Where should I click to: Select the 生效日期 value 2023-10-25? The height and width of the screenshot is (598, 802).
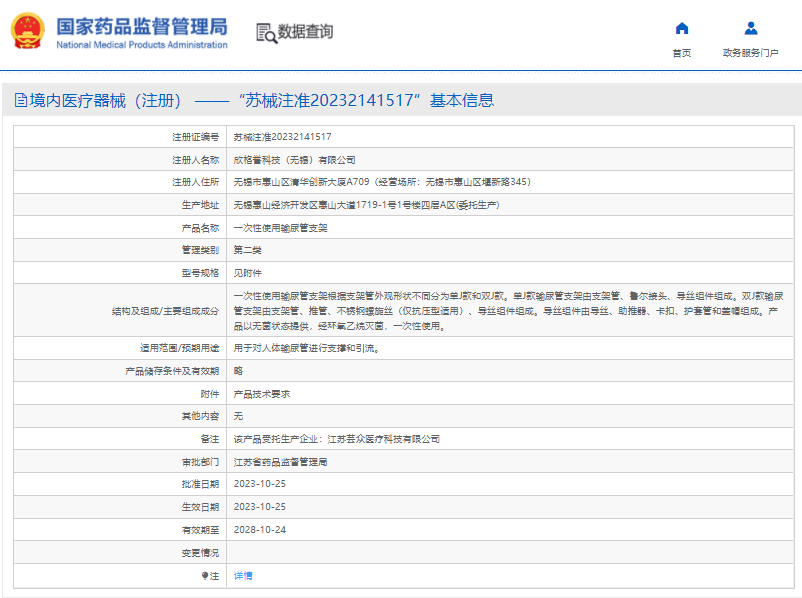click(260, 507)
